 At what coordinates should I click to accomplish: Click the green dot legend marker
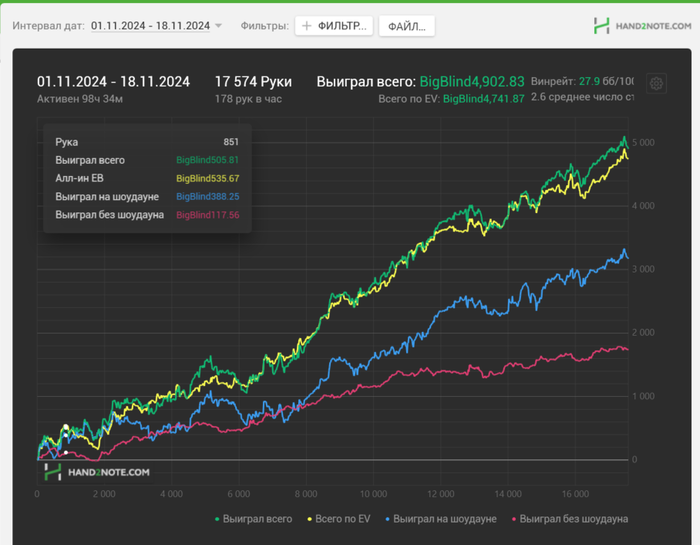pyautogui.click(x=217, y=519)
